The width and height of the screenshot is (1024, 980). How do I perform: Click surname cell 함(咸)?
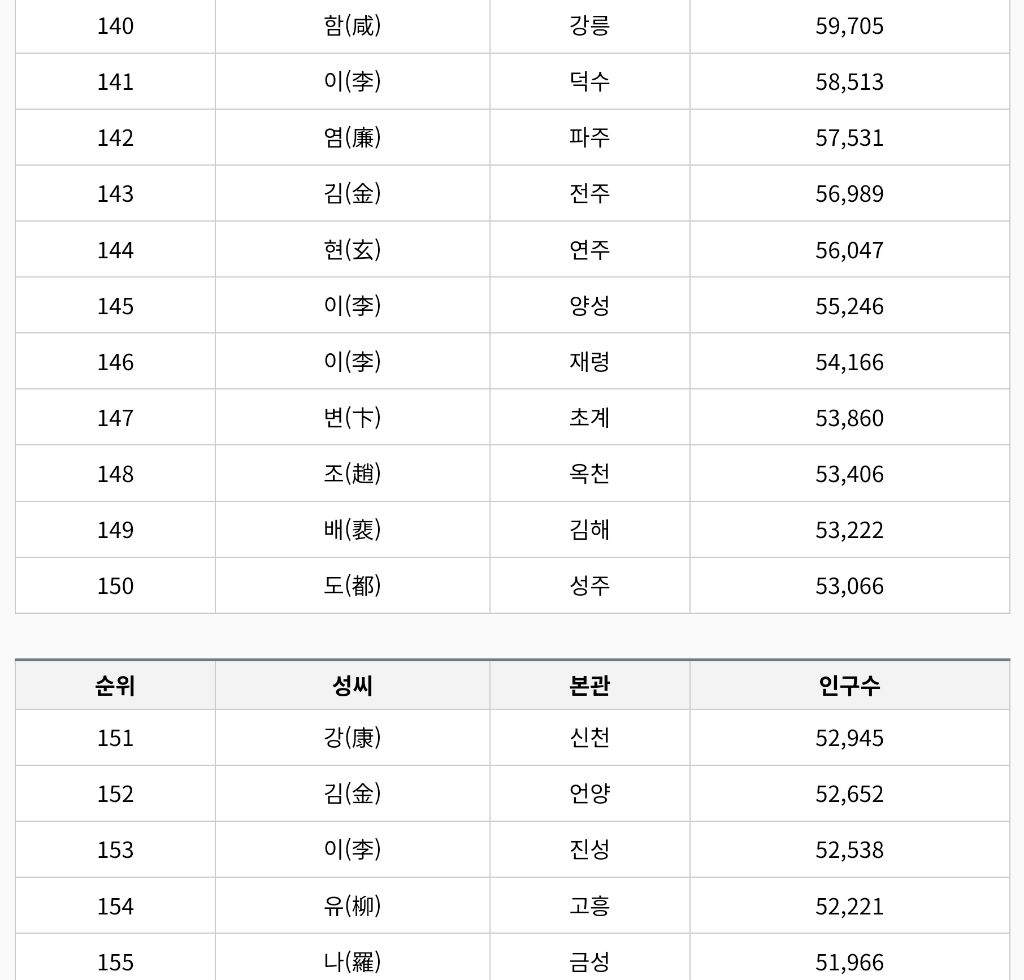pos(353,26)
